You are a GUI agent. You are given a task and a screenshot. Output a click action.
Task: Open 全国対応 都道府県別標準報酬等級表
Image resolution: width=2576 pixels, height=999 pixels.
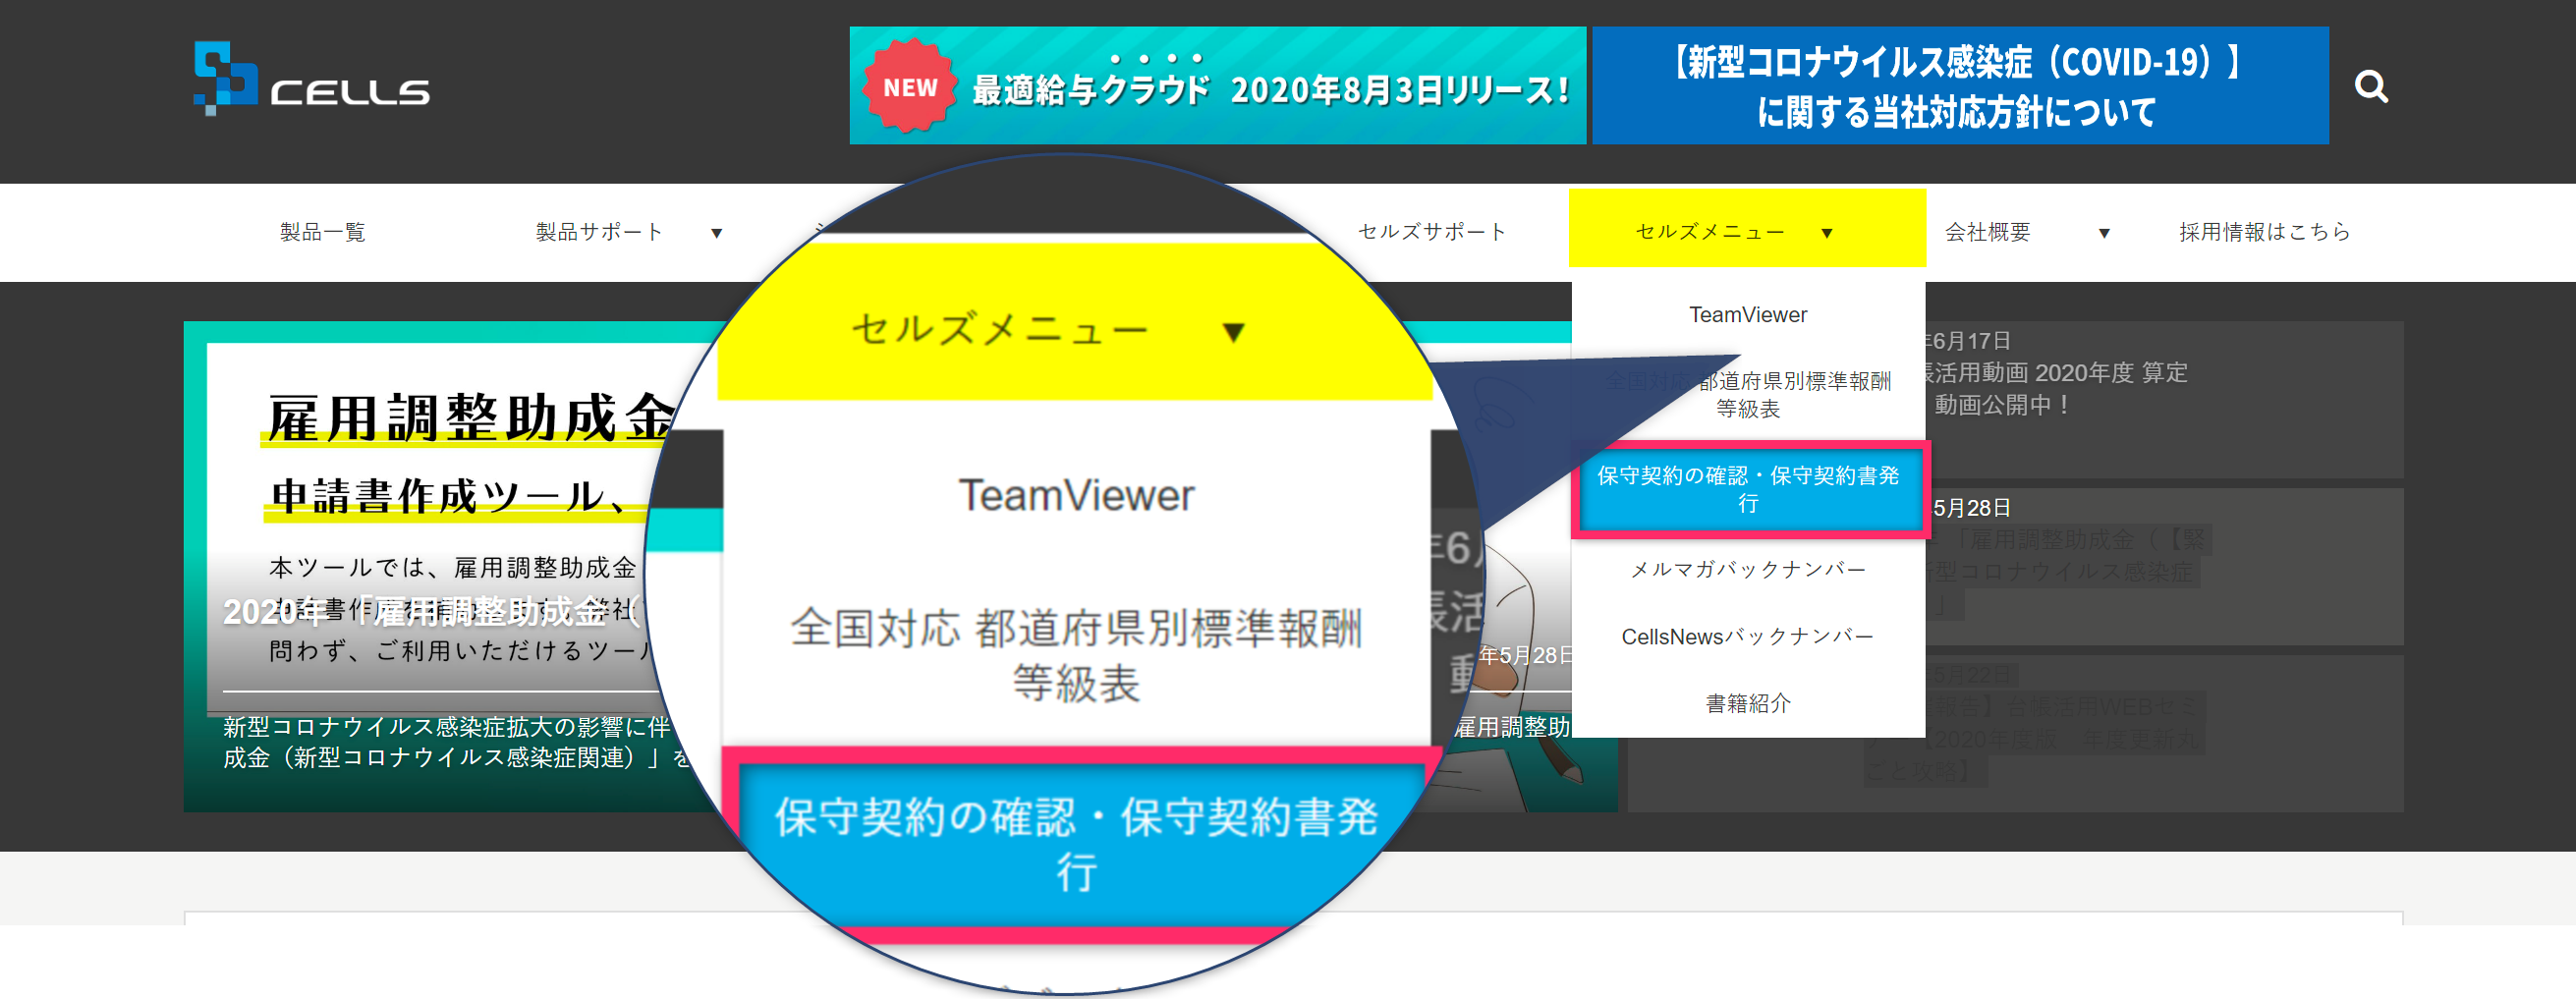click(x=1747, y=395)
